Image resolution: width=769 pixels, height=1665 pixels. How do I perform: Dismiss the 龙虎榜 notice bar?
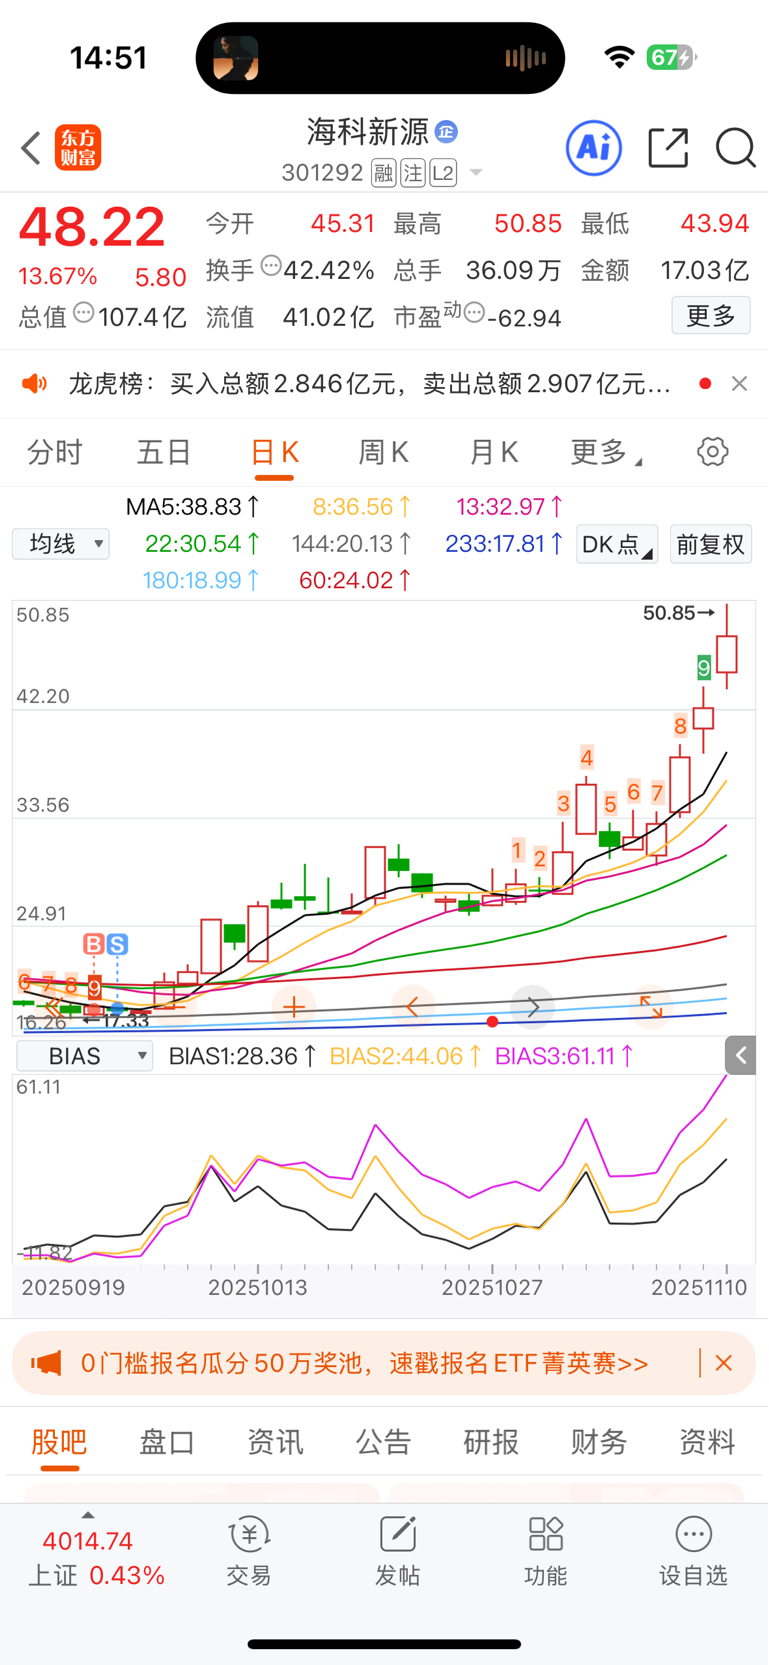(x=739, y=384)
